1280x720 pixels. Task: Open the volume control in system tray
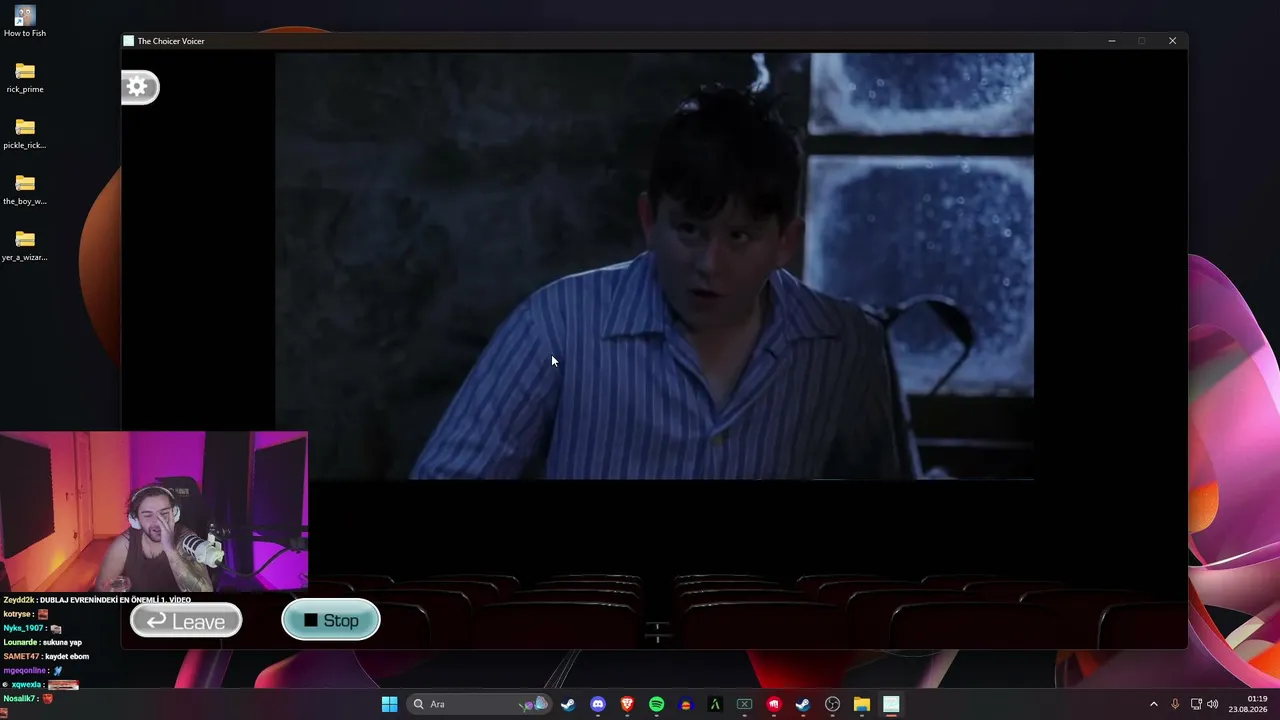pyautogui.click(x=1213, y=704)
